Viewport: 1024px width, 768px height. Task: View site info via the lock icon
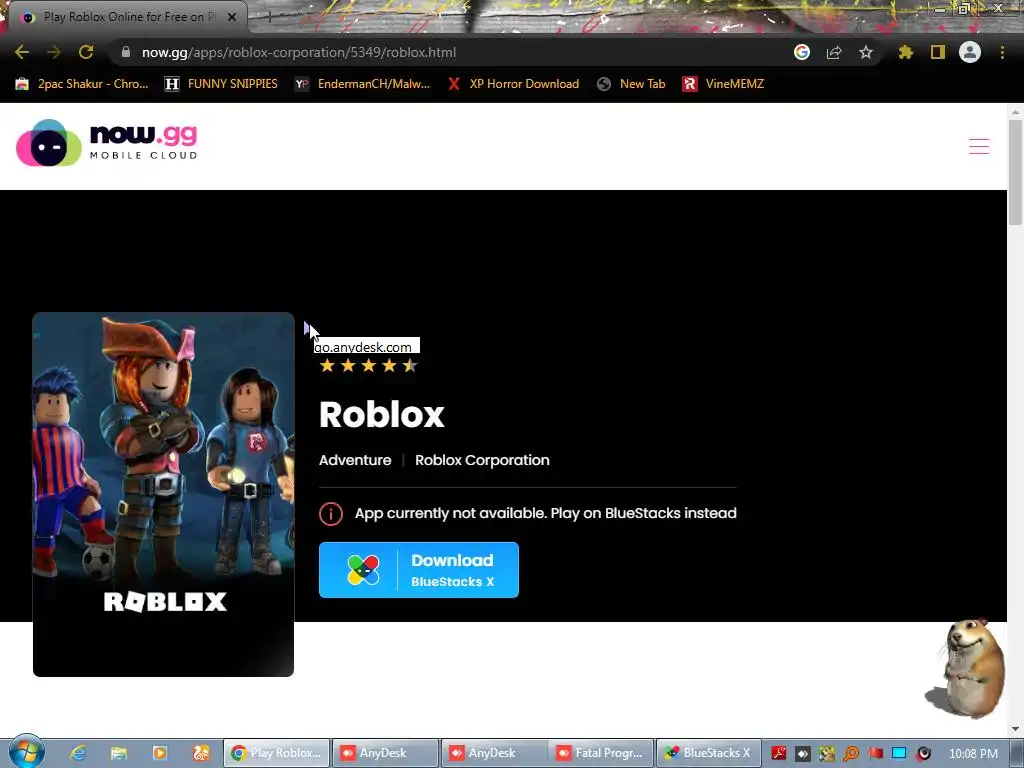tap(126, 52)
